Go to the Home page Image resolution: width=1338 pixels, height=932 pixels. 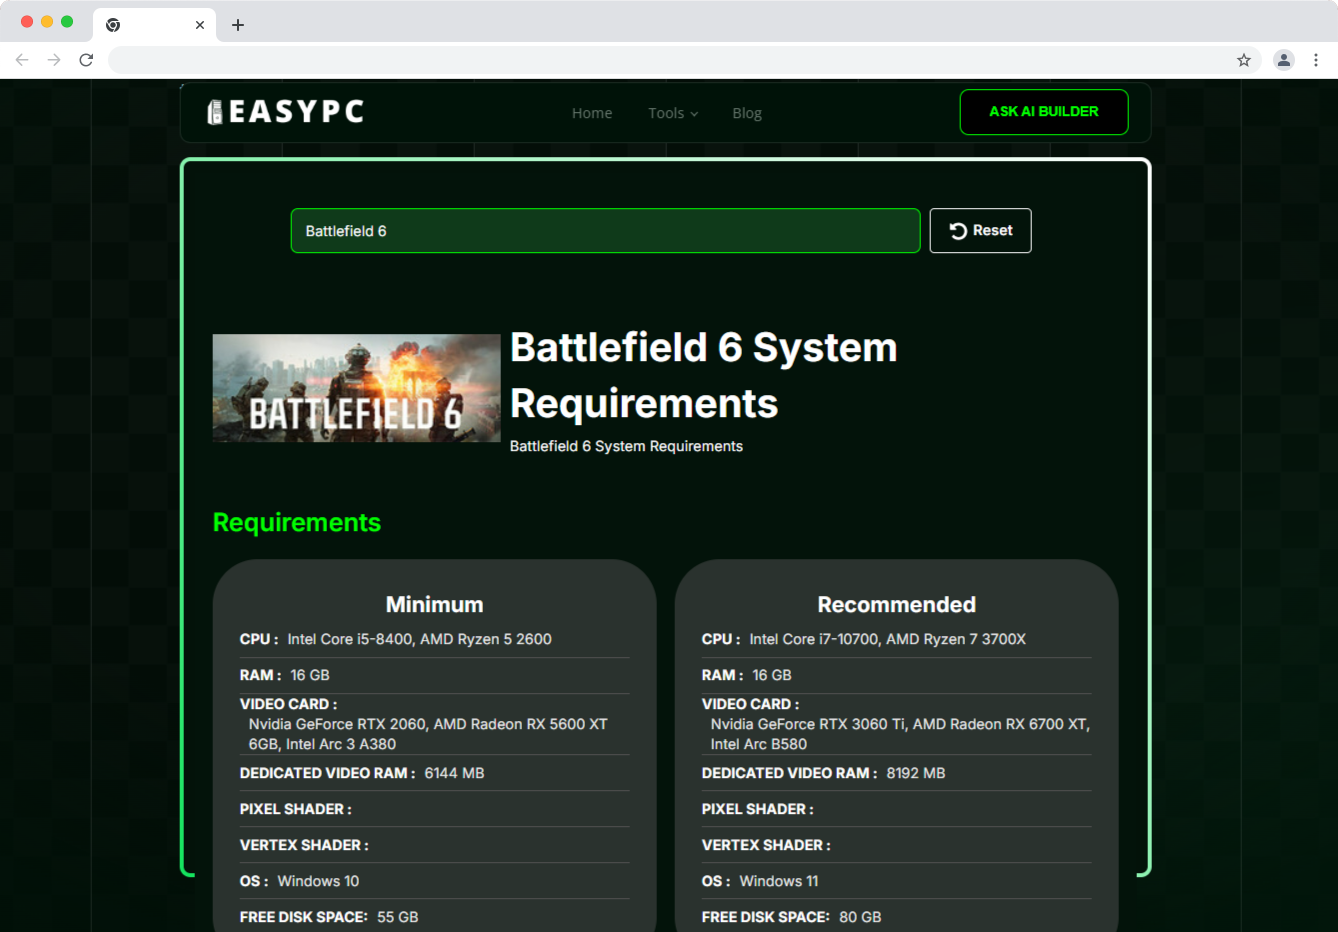point(591,113)
